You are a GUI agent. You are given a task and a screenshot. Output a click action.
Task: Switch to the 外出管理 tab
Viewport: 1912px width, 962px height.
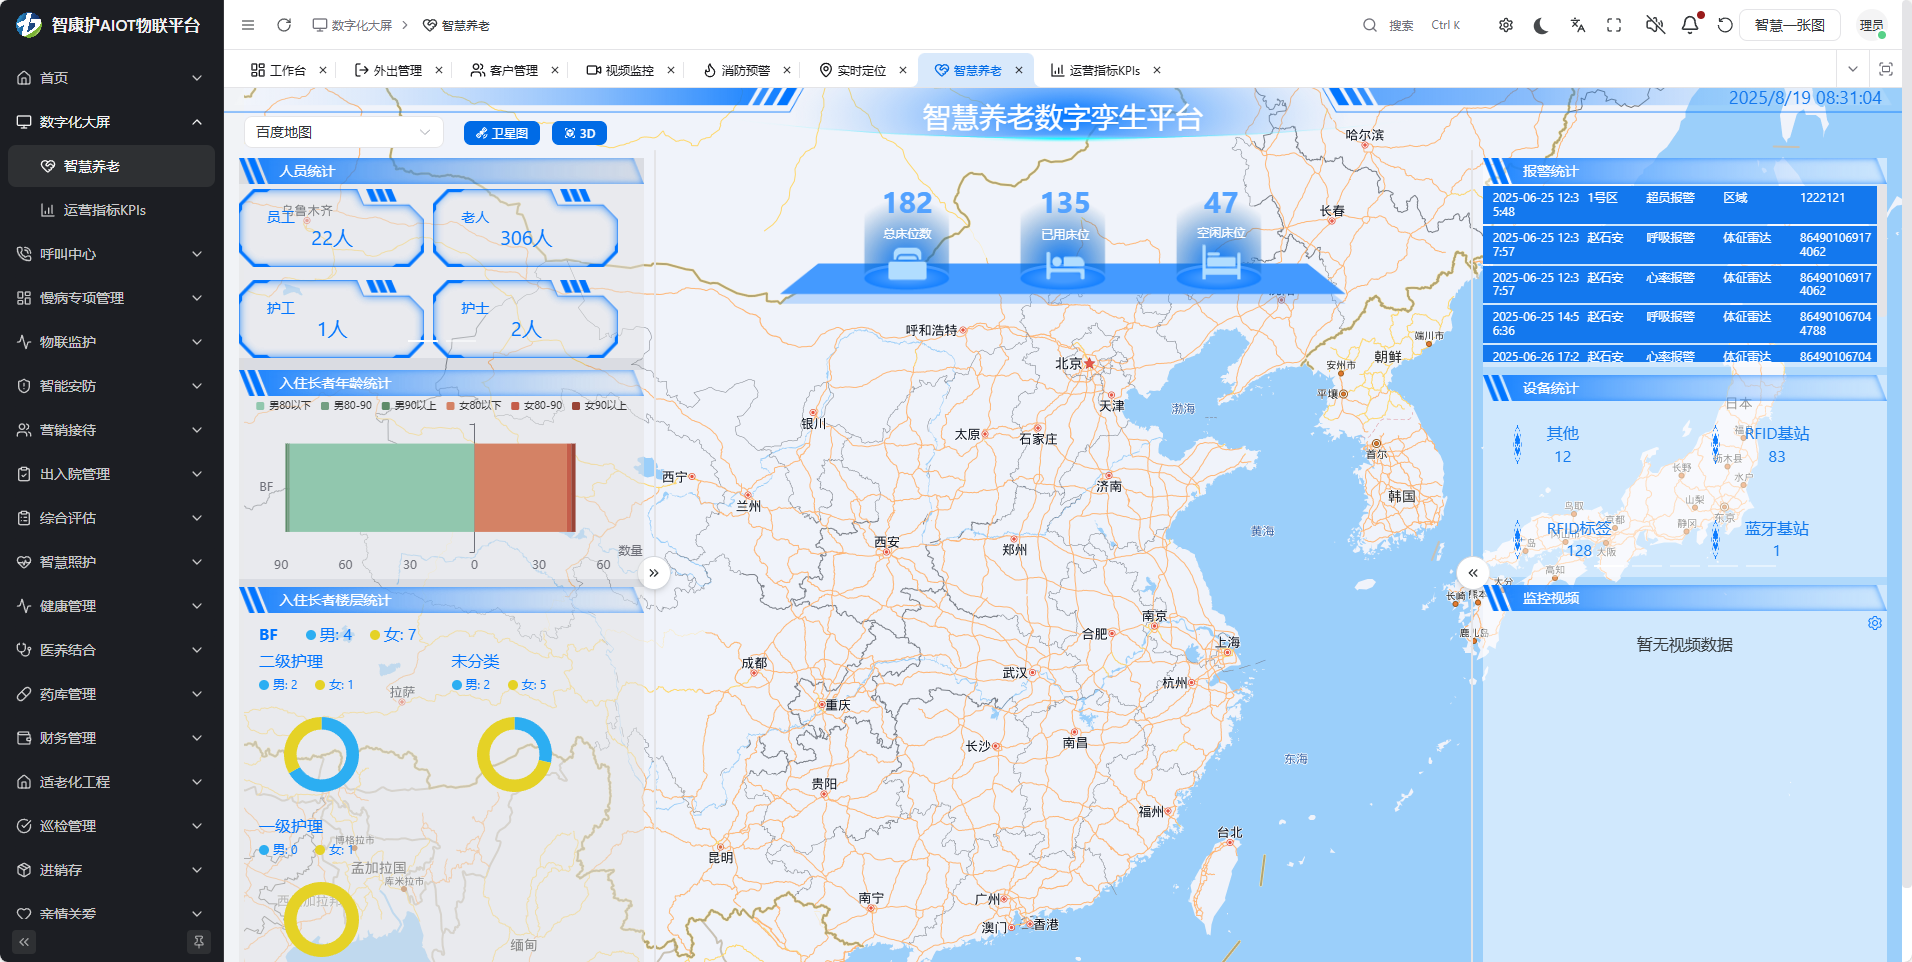coord(389,70)
